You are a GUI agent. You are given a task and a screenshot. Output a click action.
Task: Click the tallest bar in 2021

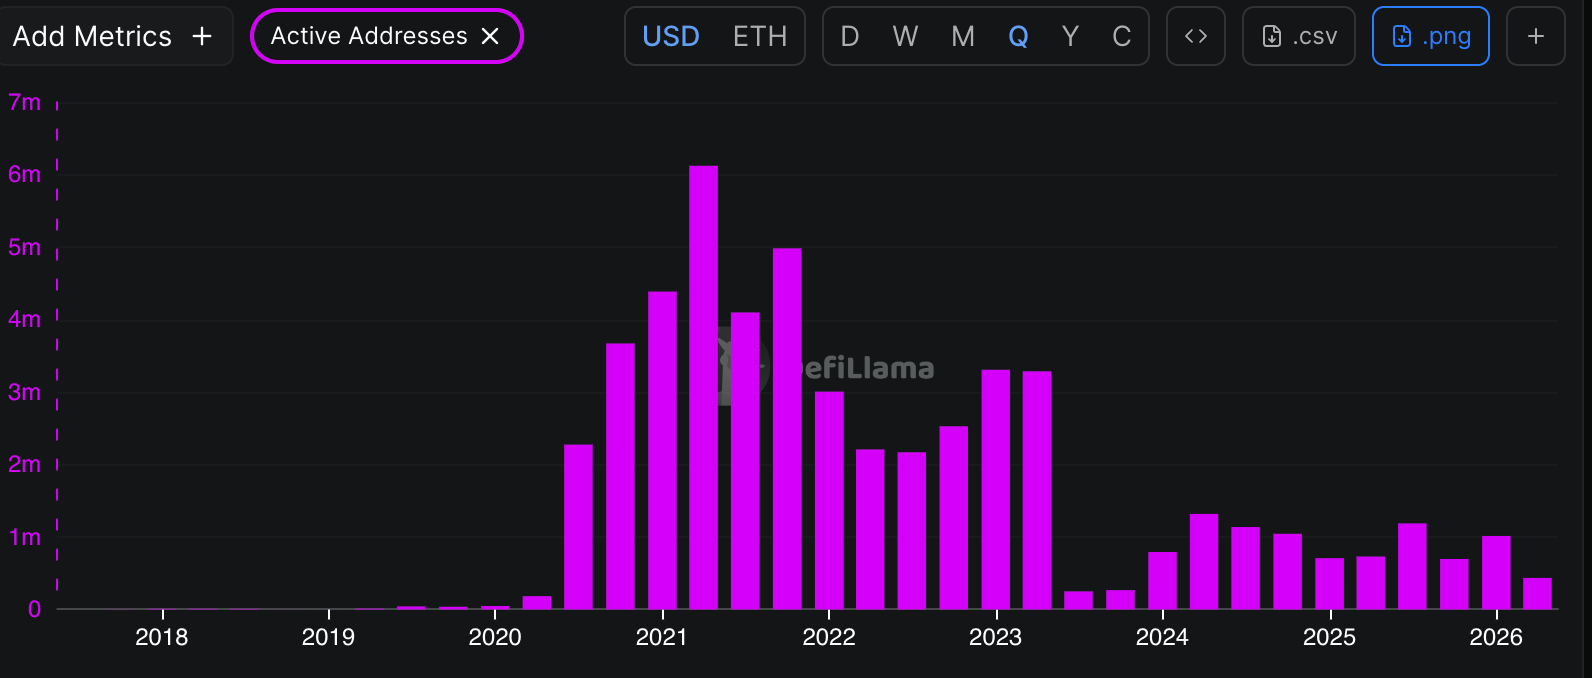(x=704, y=387)
